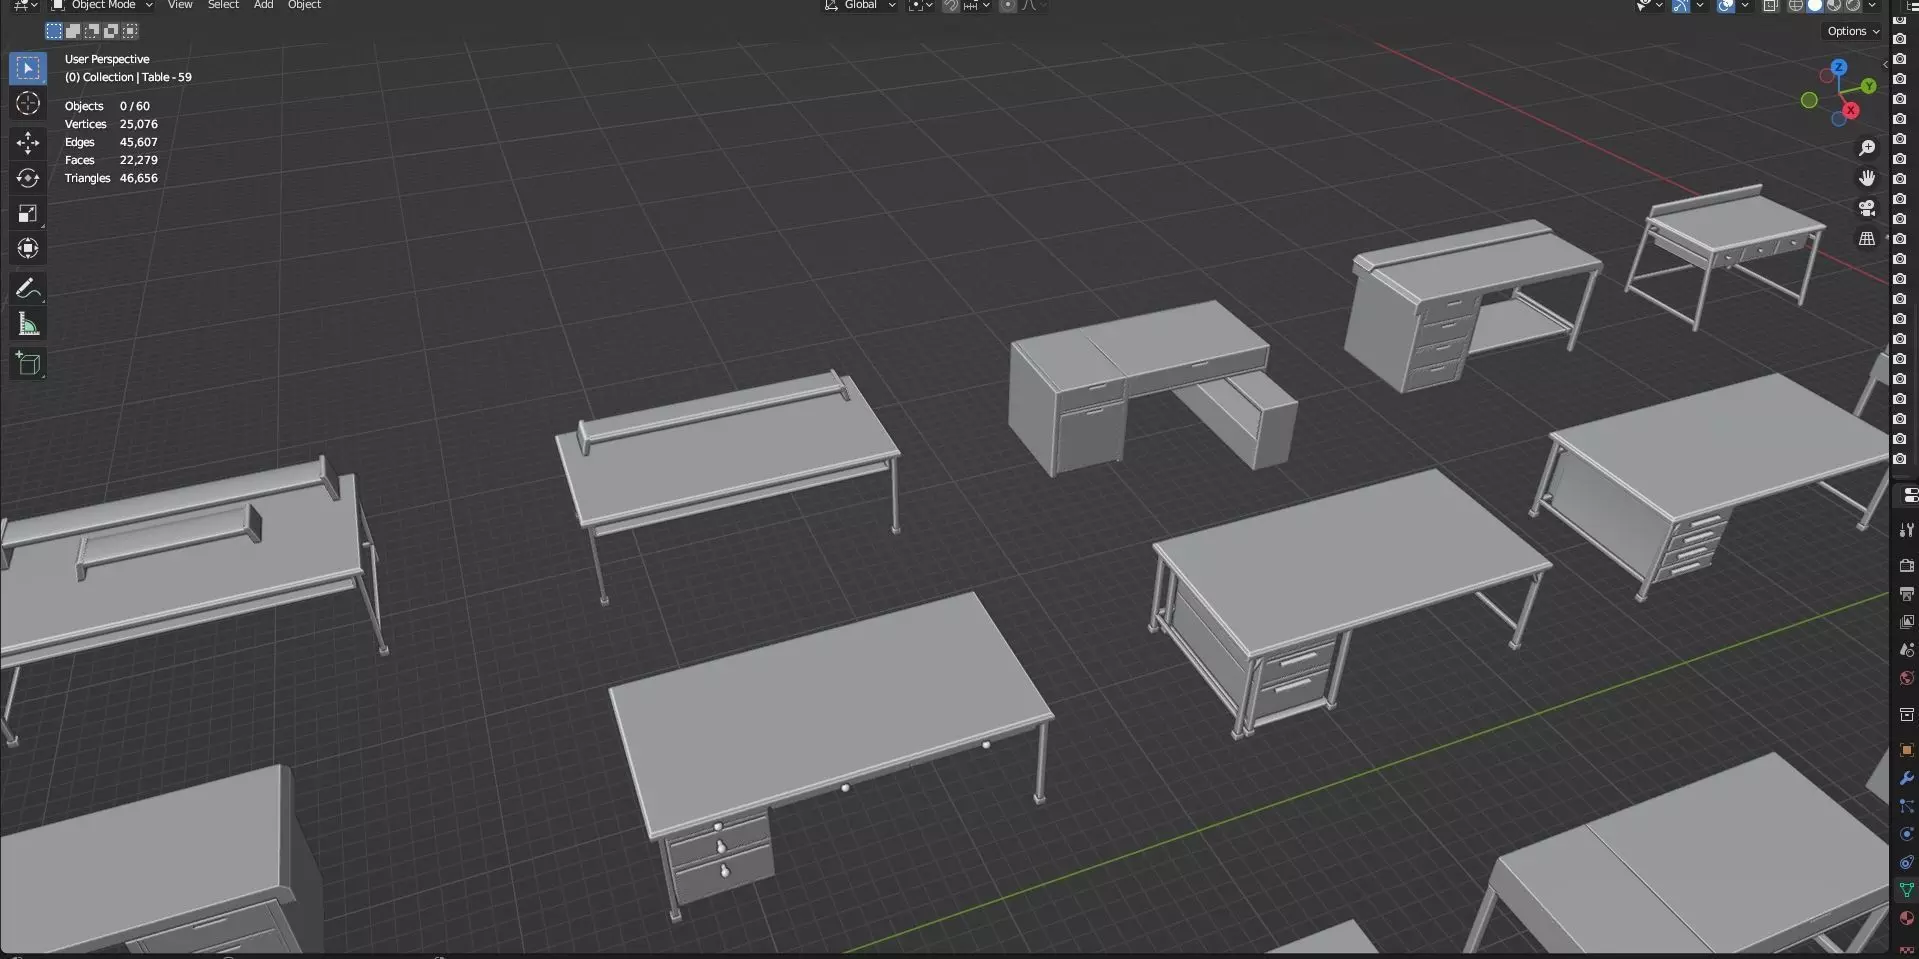The height and width of the screenshot is (959, 1919).
Task: Set selection mode to Intersect
Action: 130,31
